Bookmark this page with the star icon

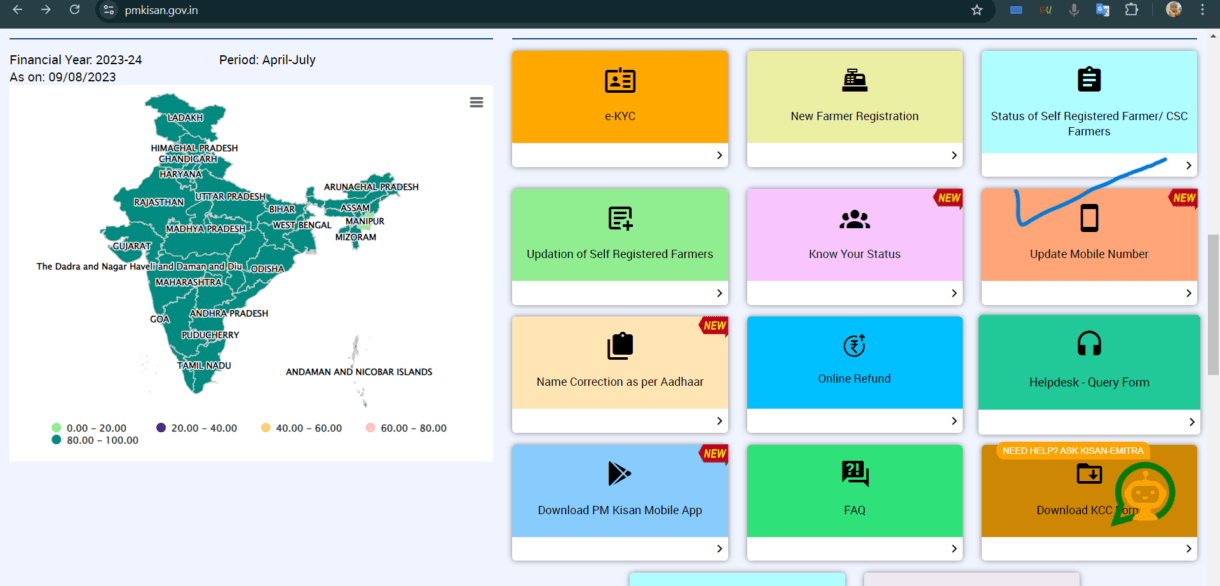pyautogui.click(x=977, y=10)
